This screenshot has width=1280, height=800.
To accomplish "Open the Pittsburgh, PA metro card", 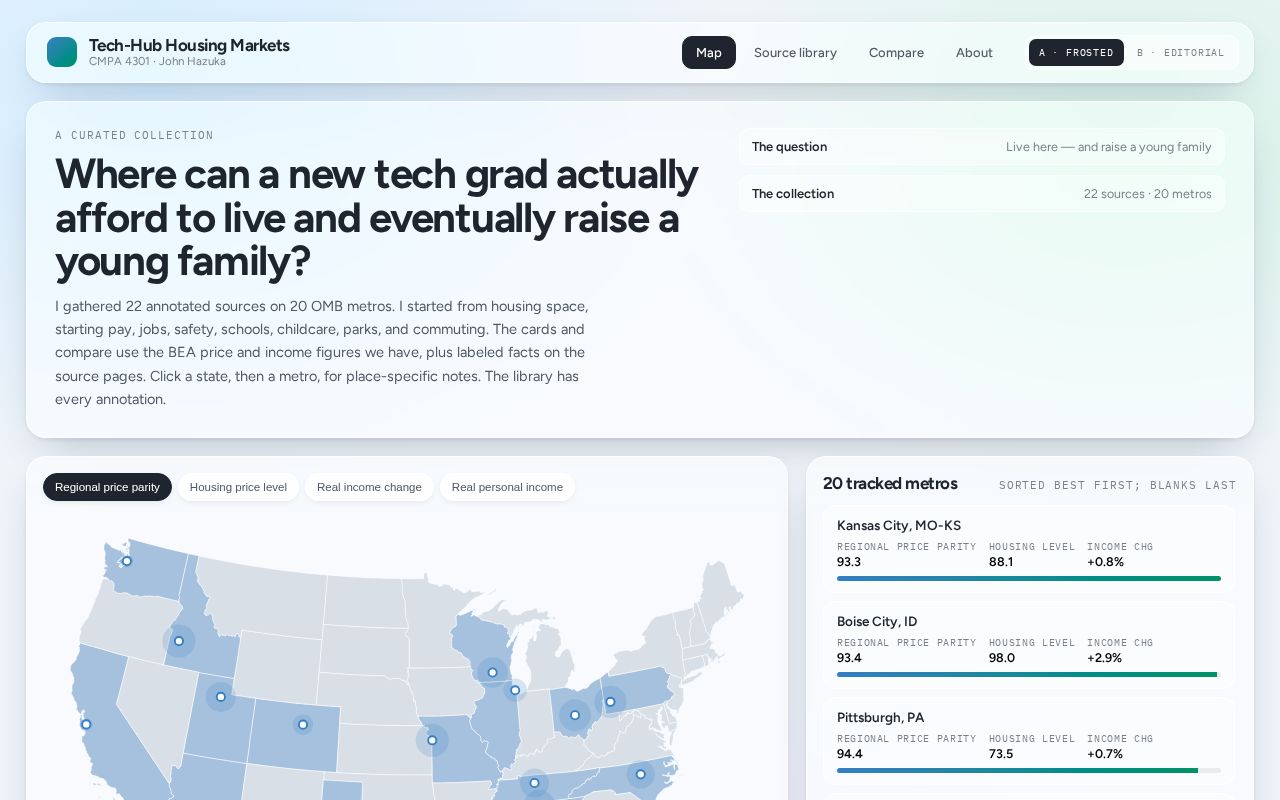I will pos(1029,741).
